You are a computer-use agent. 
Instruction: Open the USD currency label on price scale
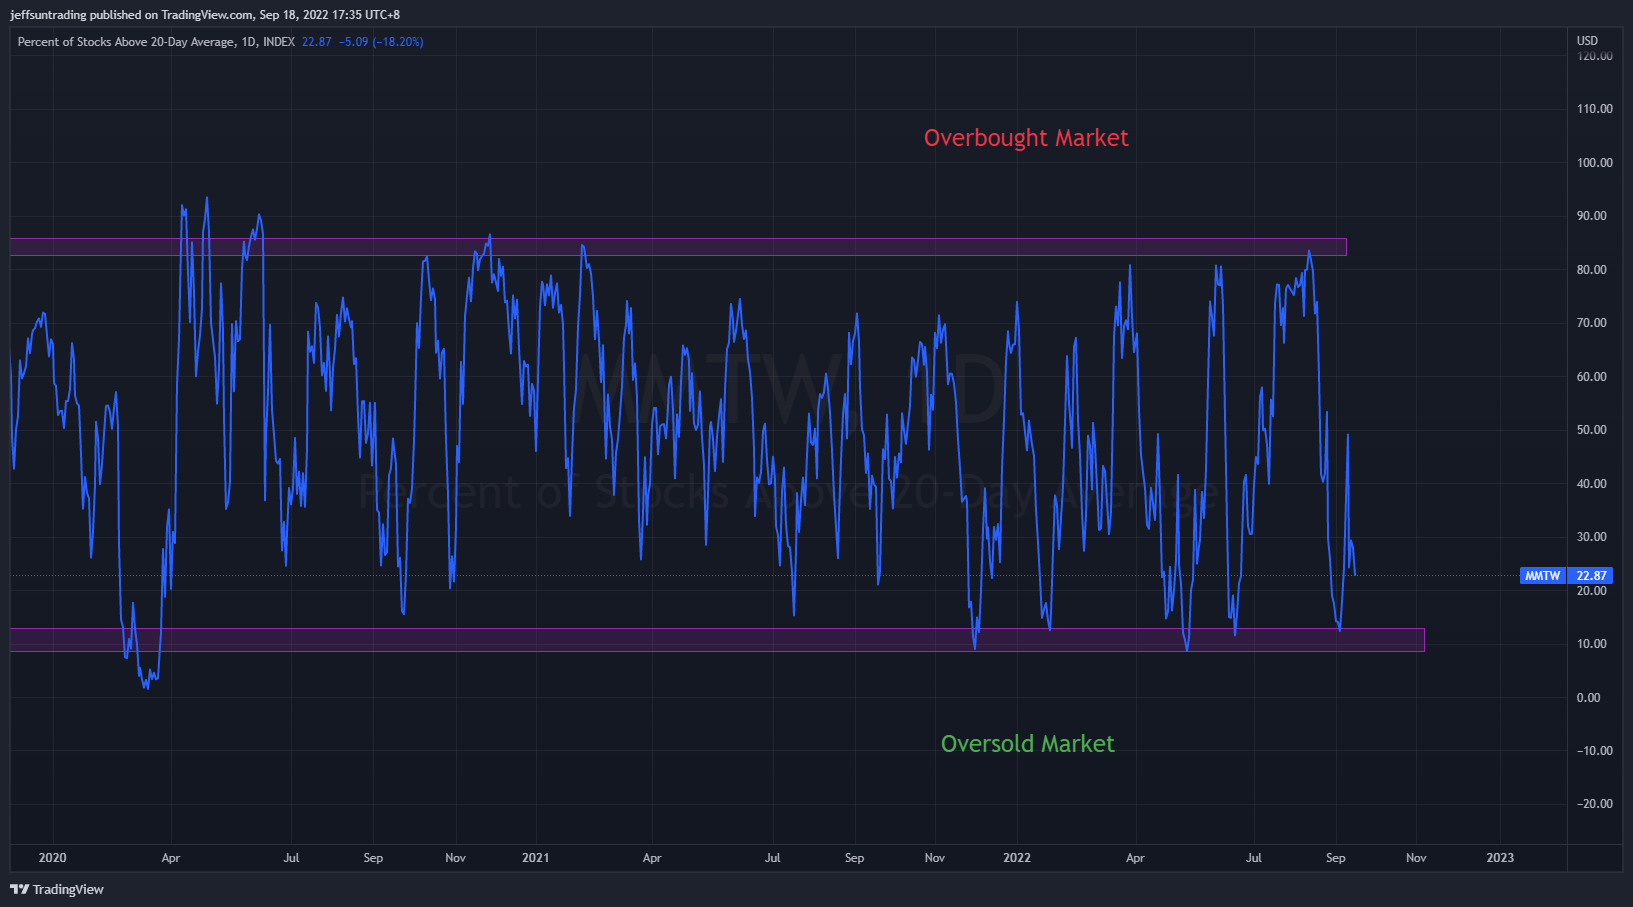coord(1587,41)
